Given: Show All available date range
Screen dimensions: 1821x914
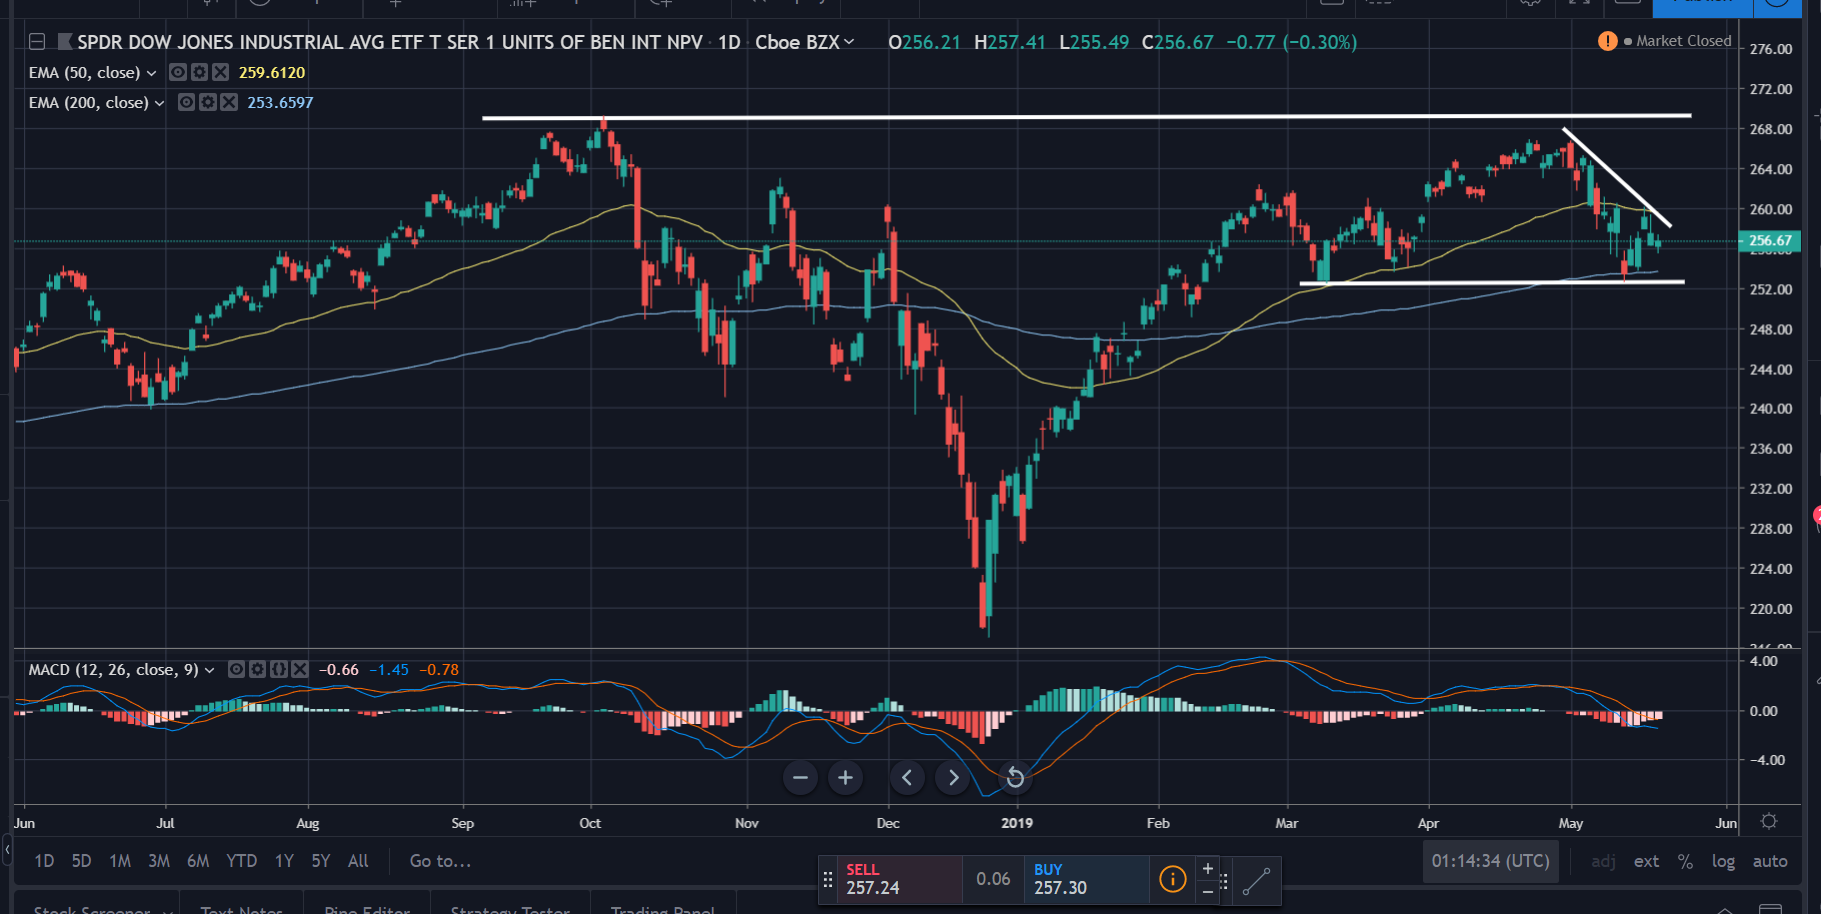Looking at the screenshot, I should 358,861.
